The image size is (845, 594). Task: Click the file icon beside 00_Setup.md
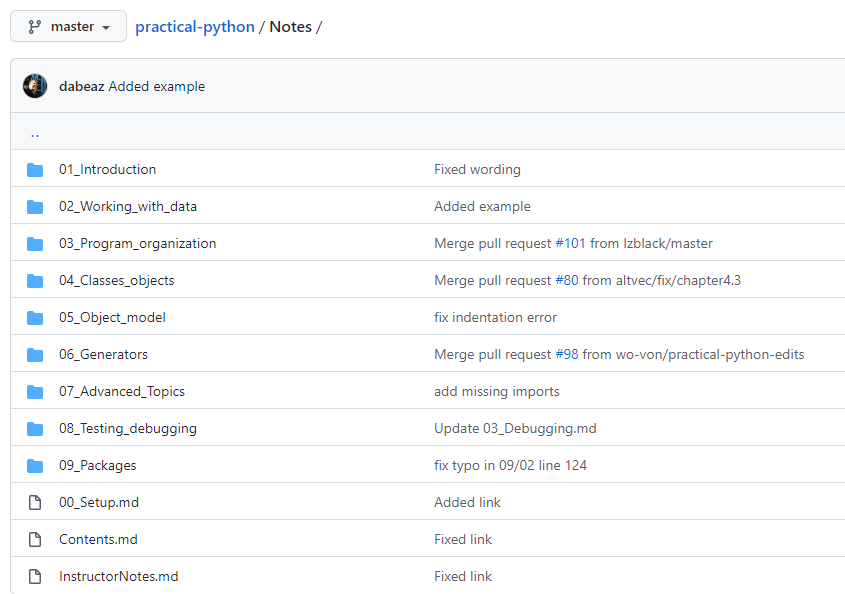click(x=35, y=503)
